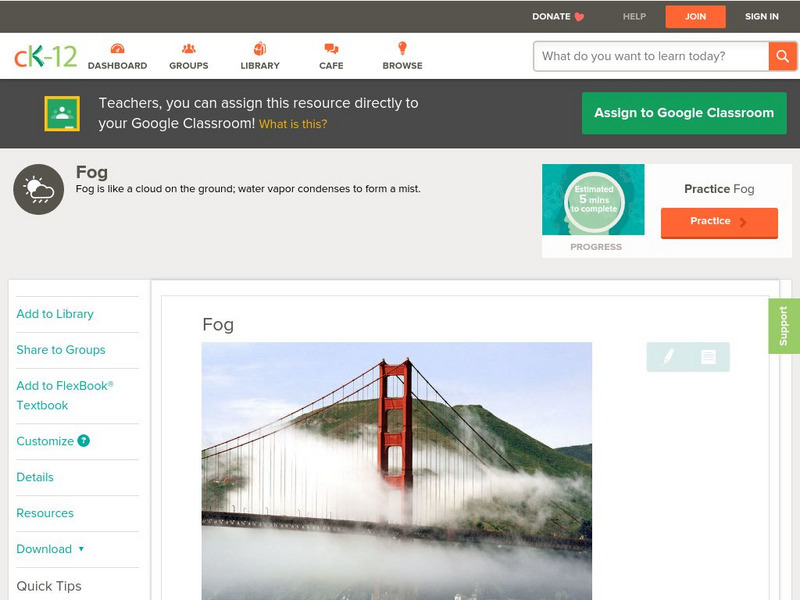Click Add to FlexBook Textbook

65,395
